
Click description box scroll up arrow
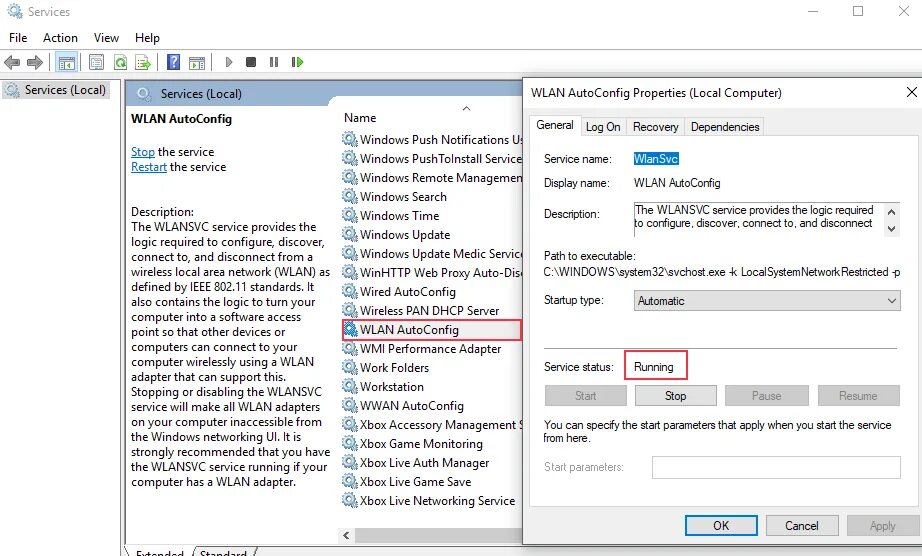pyautogui.click(x=891, y=212)
